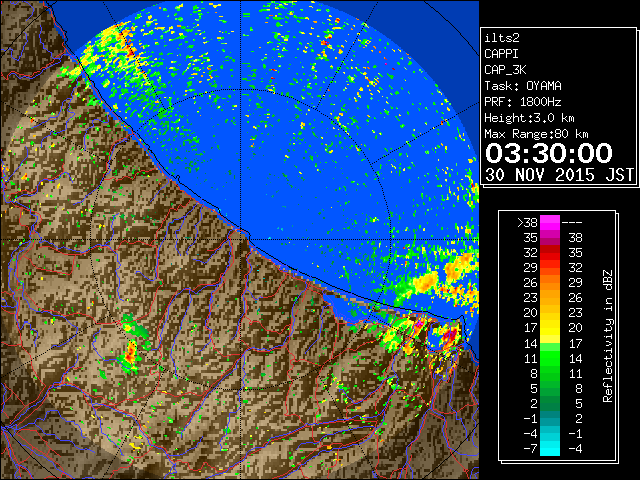The image size is (640, 480).
Task: Click the '-4' bottom-right legend value
Action: [575, 448]
